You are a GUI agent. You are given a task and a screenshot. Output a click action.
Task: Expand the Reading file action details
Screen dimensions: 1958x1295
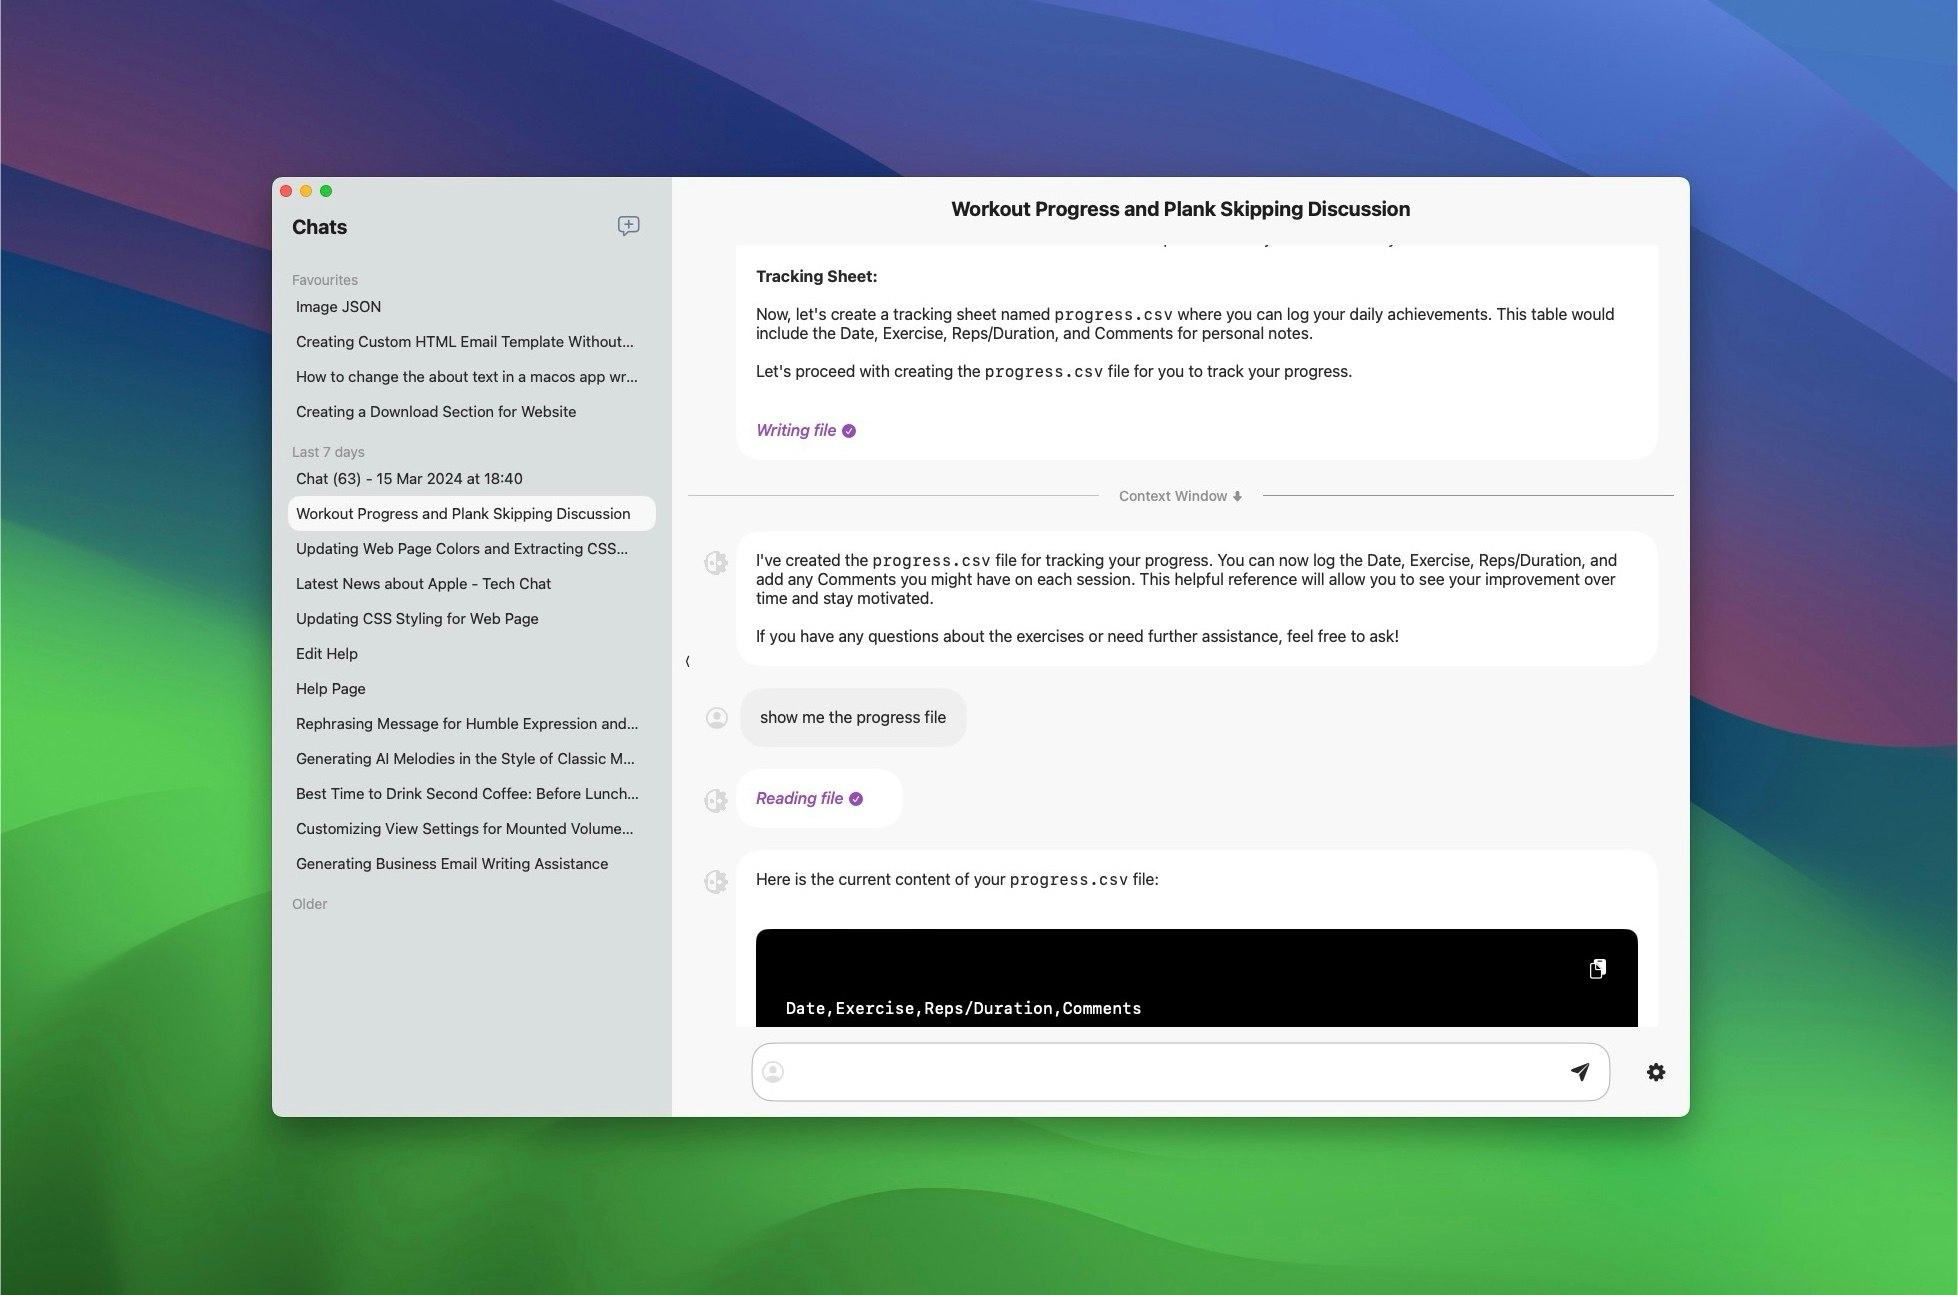click(799, 799)
